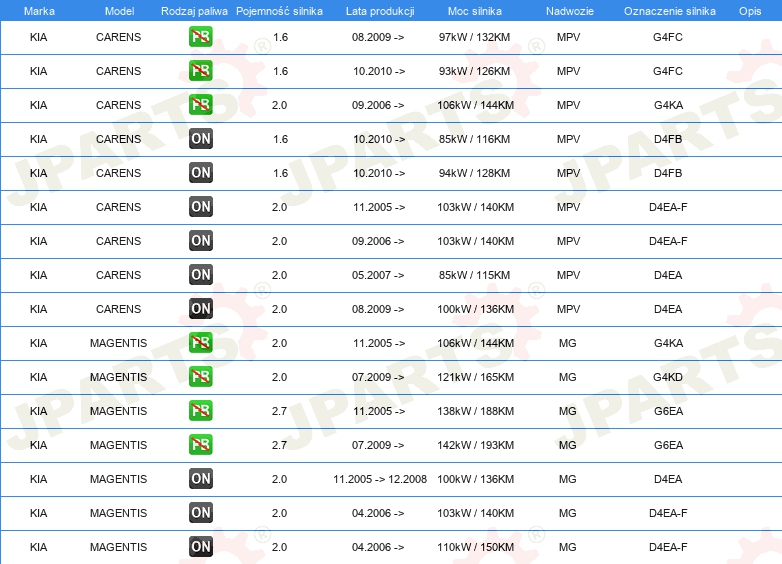Click petrol icon in Carens 93kW / 126KM row

click(200, 71)
